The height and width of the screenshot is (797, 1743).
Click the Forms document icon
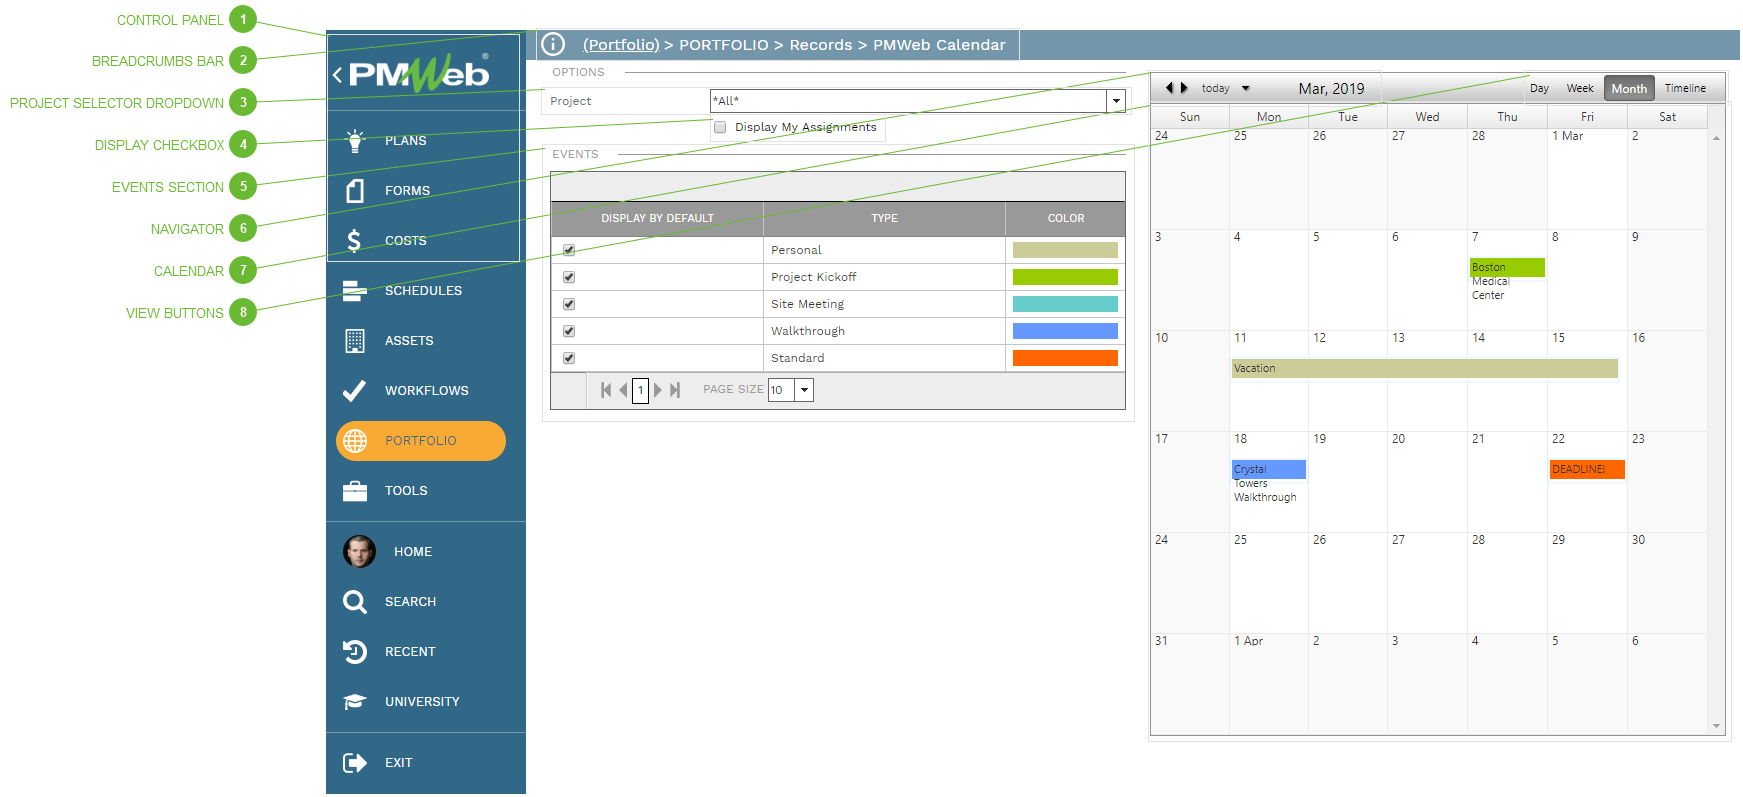pyautogui.click(x=355, y=190)
